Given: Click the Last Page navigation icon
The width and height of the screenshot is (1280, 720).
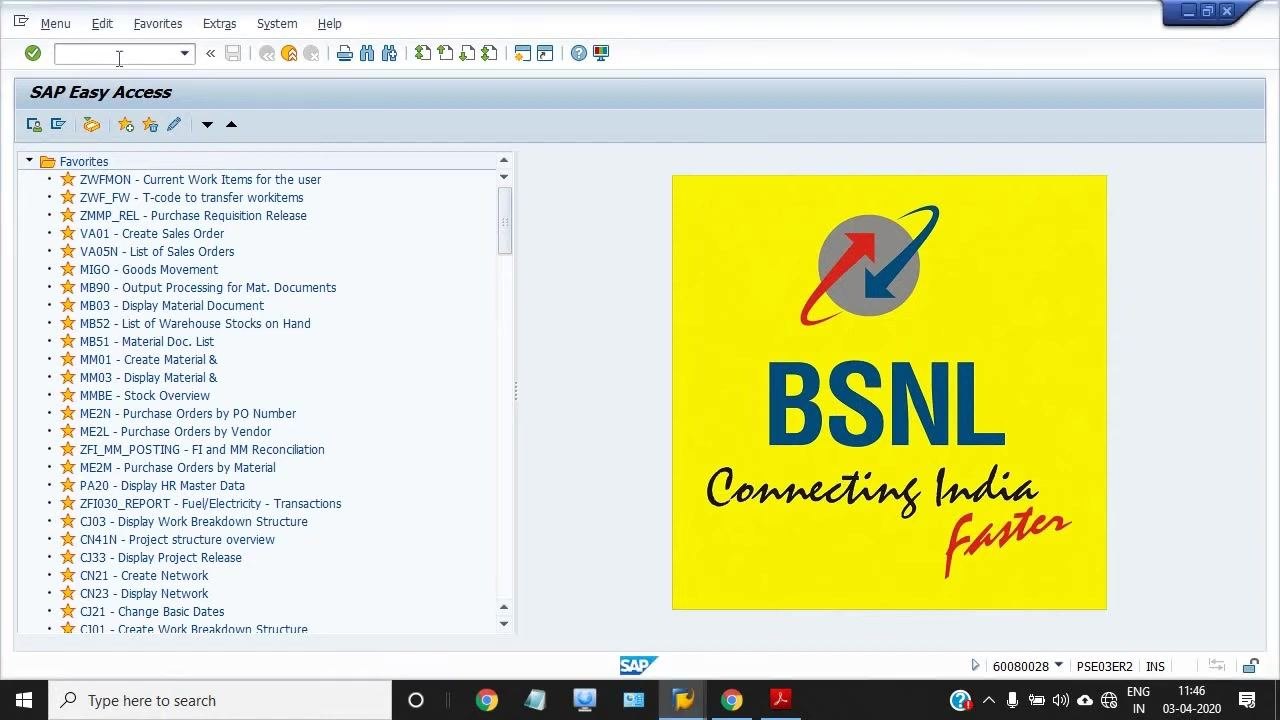Looking at the screenshot, I should click(x=489, y=53).
